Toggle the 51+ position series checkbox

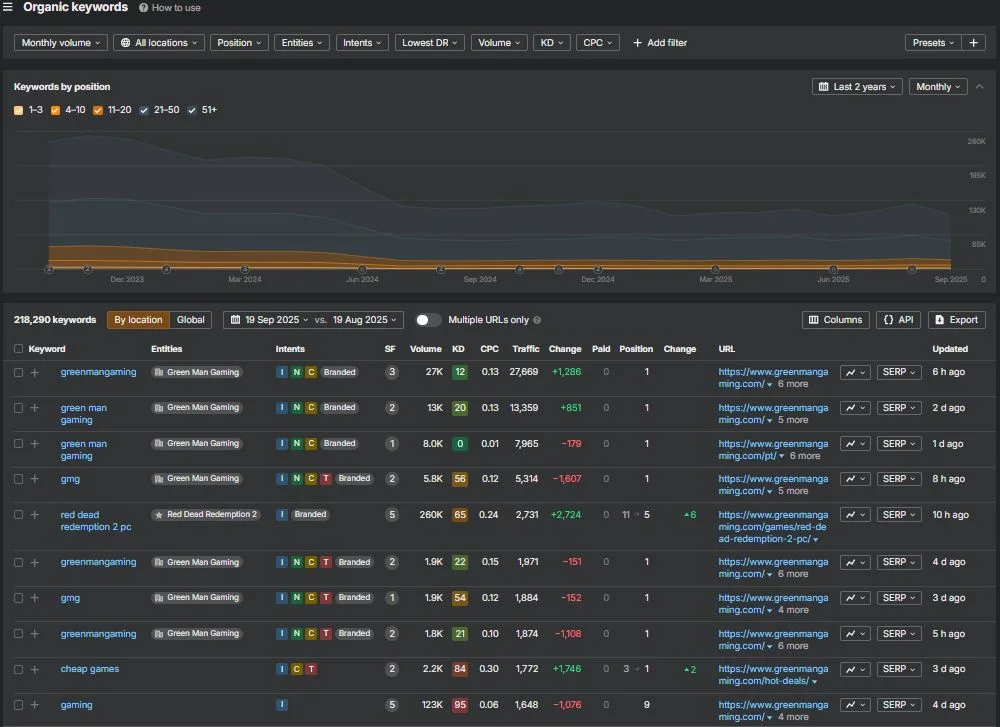click(x=192, y=110)
